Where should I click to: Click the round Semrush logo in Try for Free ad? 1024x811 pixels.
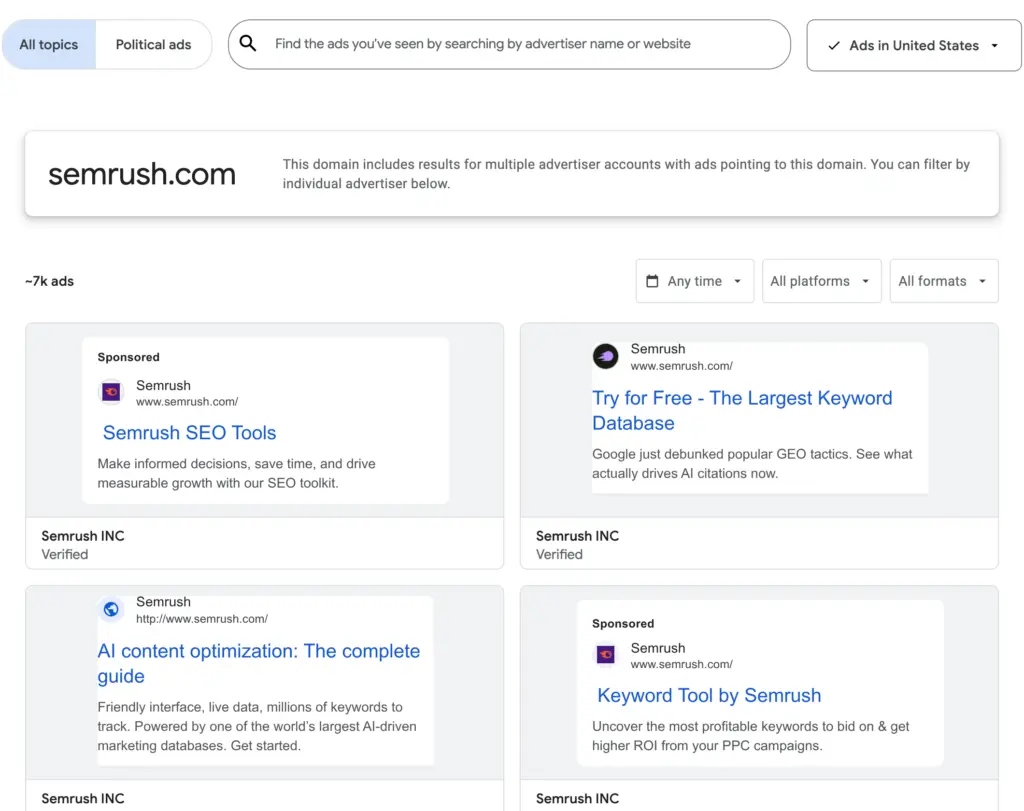pos(605,357)
